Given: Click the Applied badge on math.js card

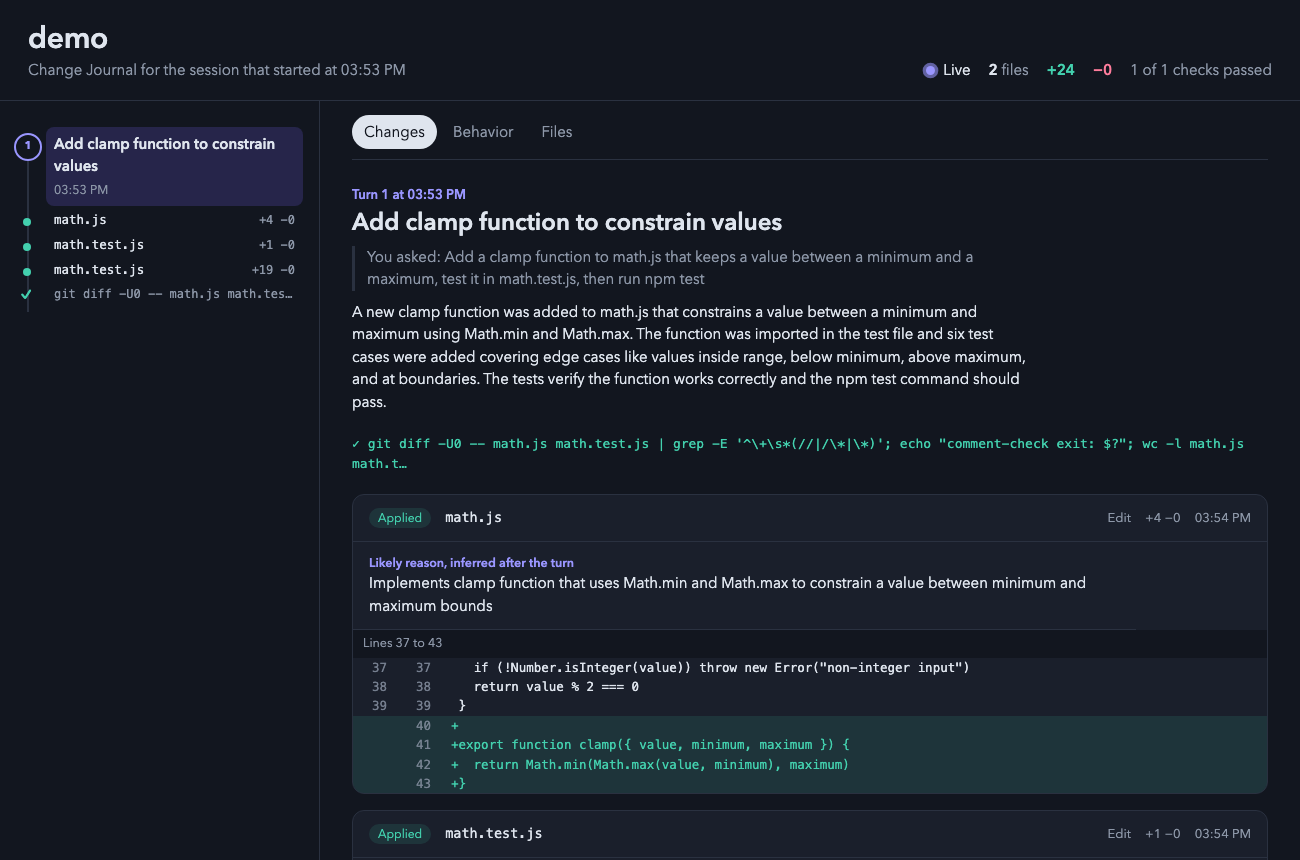Looking at the screenshot, I should 400,518.
